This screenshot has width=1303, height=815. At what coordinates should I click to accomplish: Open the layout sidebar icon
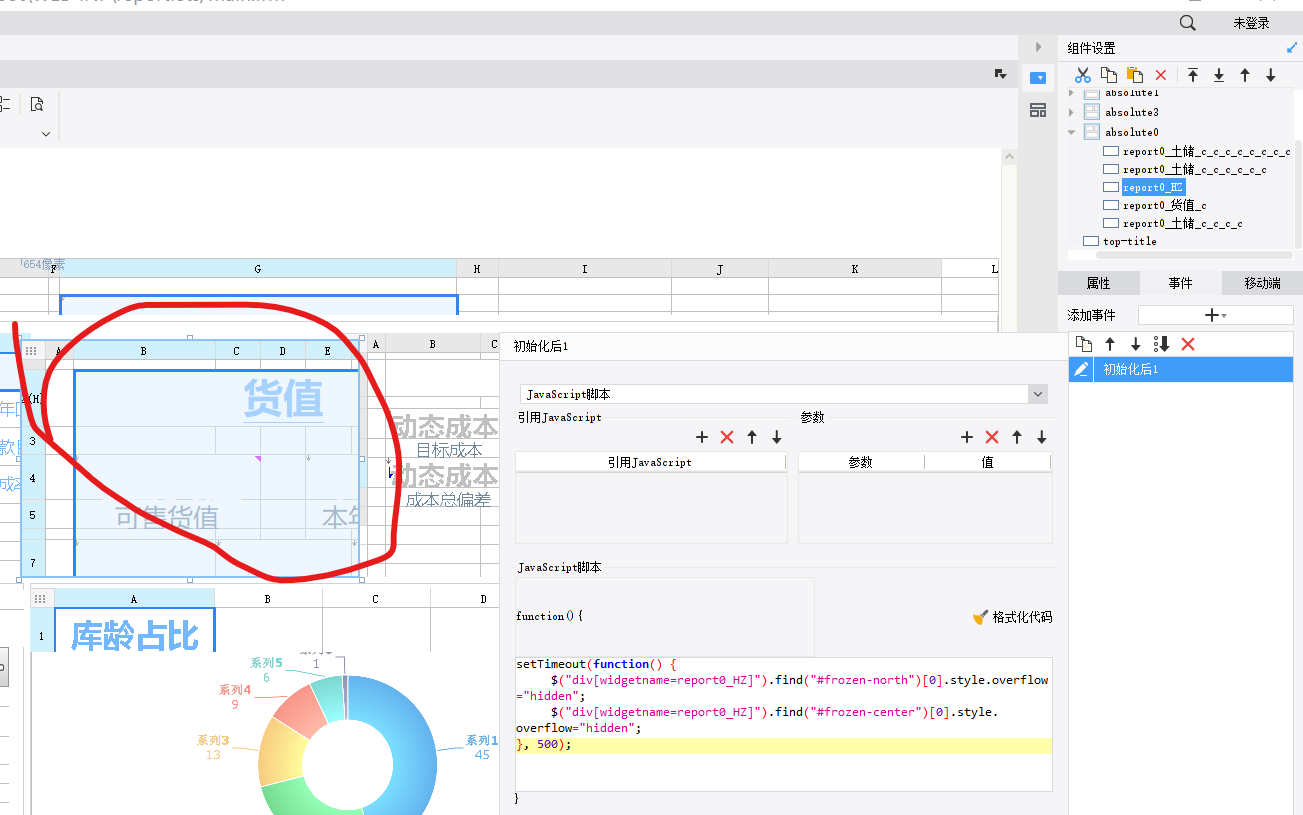click(x=1038, y=110)
